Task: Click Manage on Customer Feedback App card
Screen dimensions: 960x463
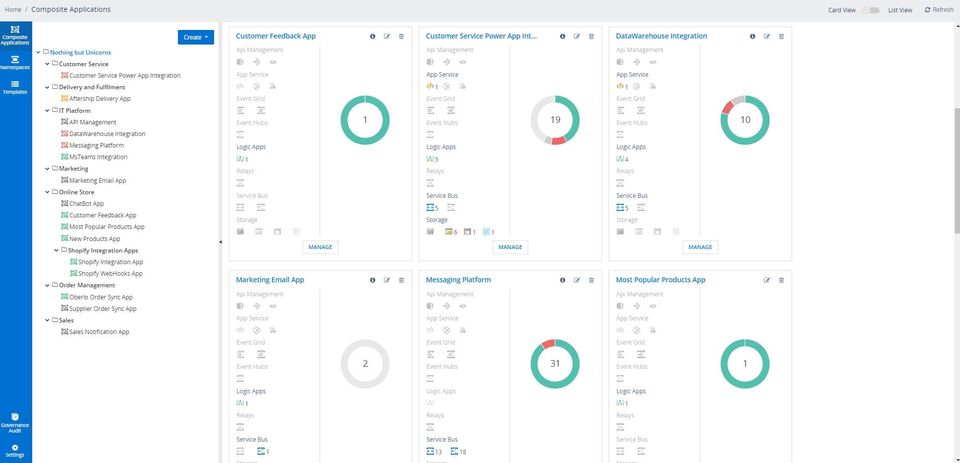Action: point(320,247)
